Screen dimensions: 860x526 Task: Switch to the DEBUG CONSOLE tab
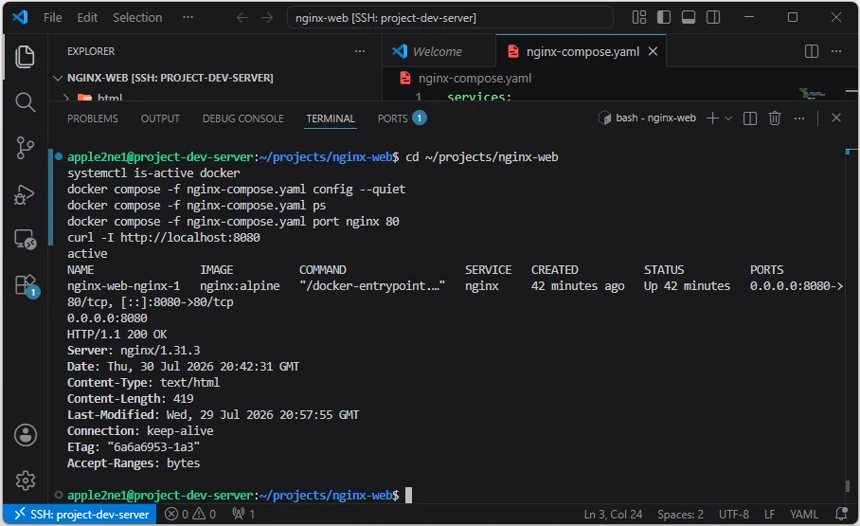(243, 118)
